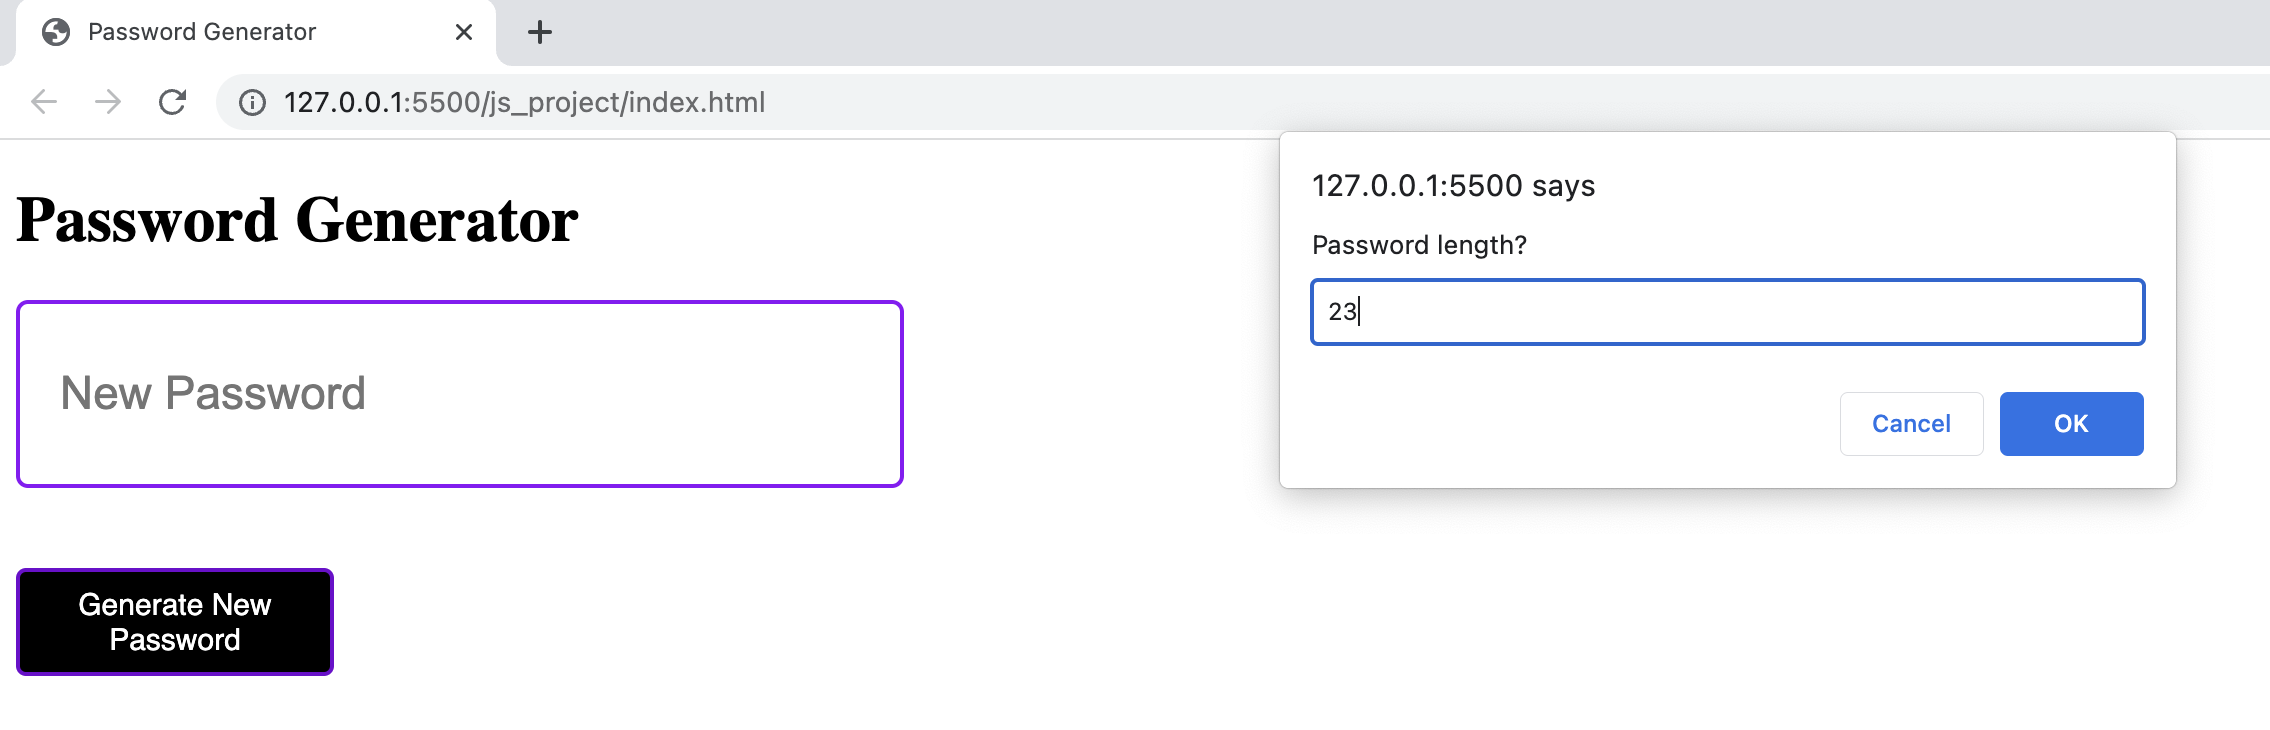Click the 127.0.0.1:5500 says dialog title

tap(1454, 185)
